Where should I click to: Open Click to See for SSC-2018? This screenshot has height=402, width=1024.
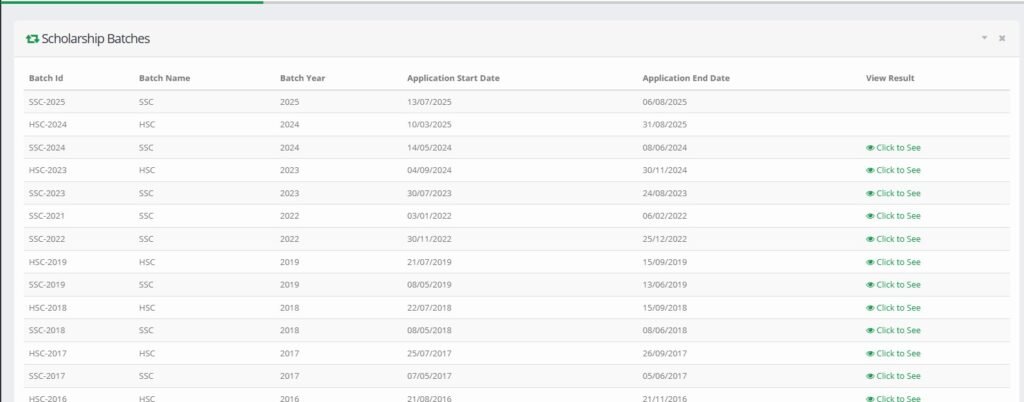(x=897, y=331)
